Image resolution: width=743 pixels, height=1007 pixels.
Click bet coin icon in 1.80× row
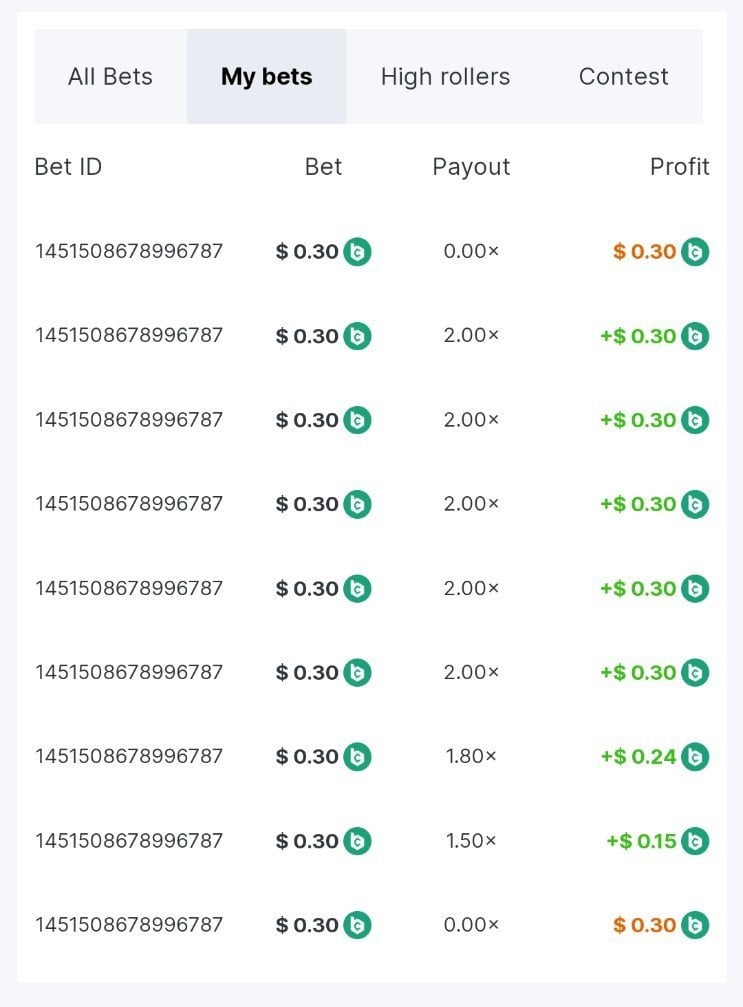[x=357, y=757]
